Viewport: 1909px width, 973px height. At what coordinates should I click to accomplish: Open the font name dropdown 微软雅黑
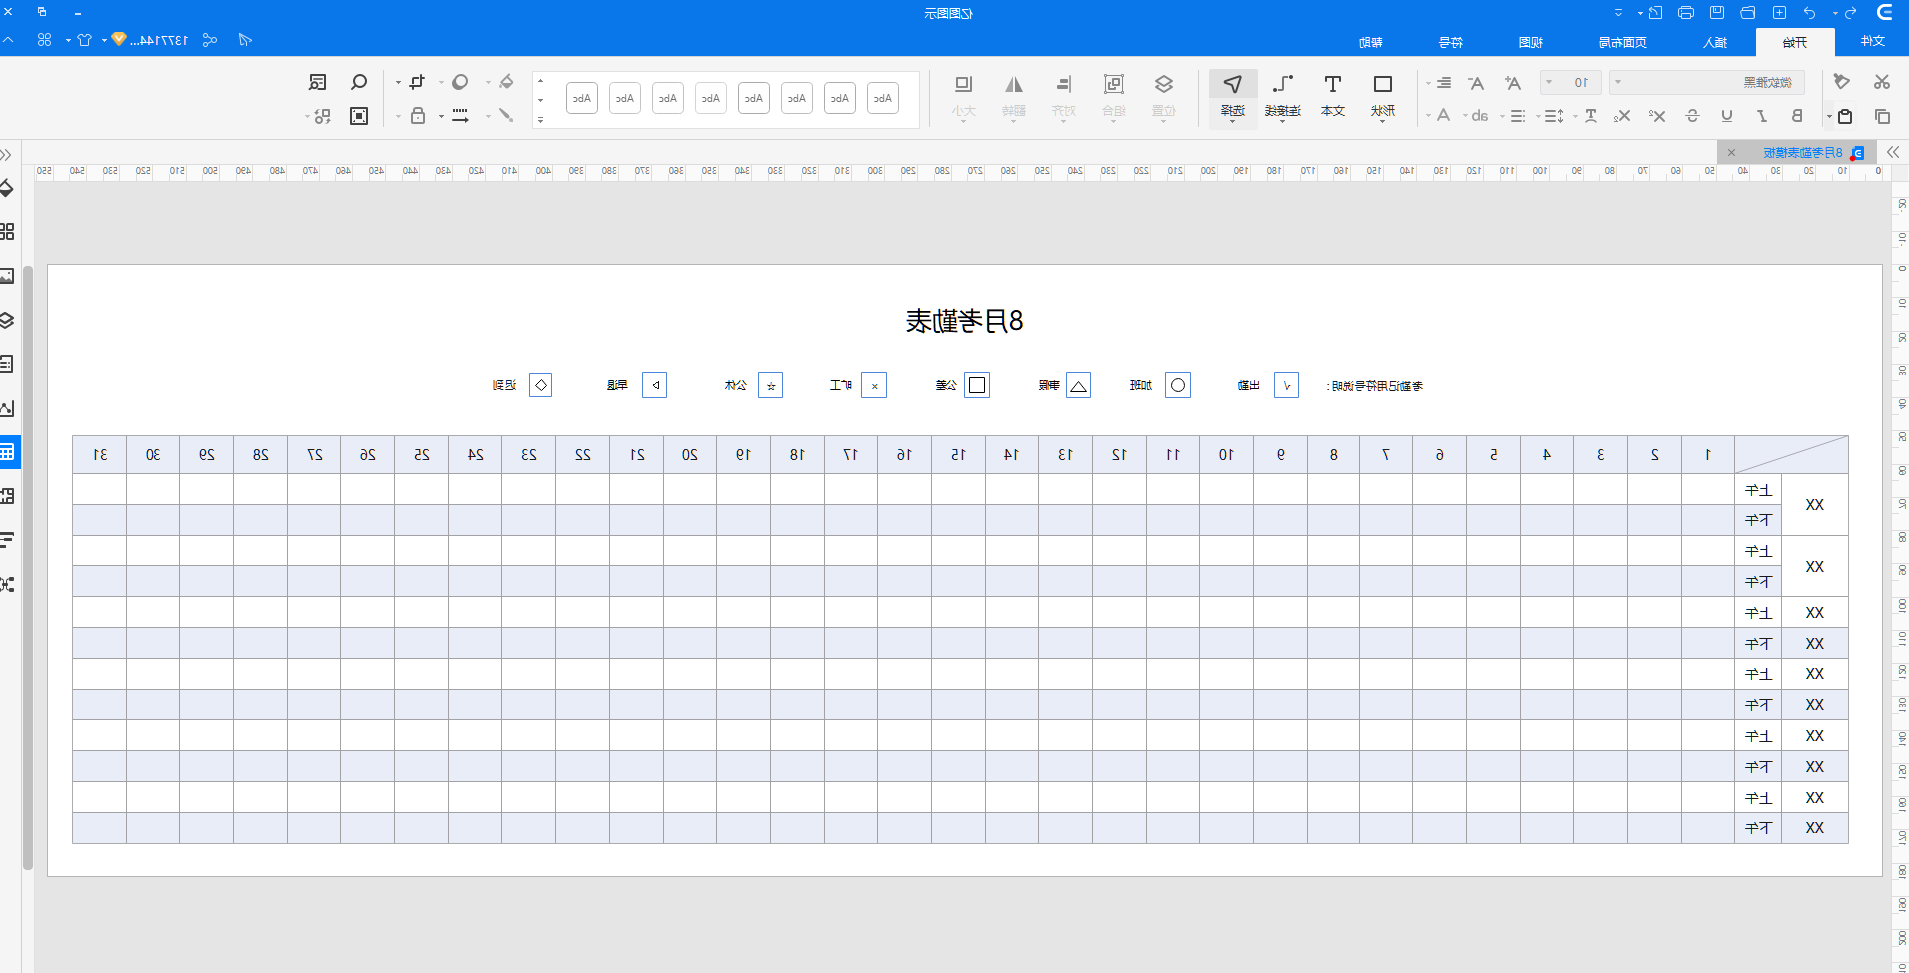click(1706, 82)
